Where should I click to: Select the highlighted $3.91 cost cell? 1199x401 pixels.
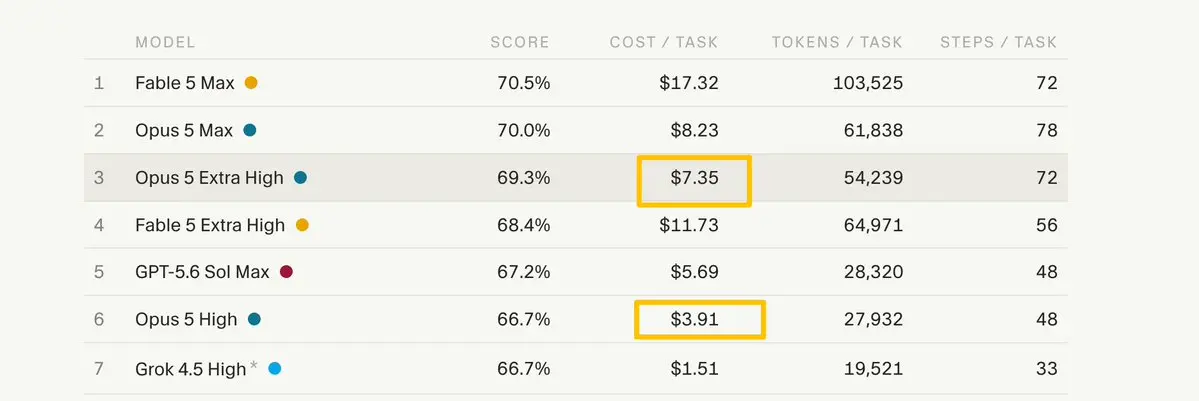pos(700,319)
